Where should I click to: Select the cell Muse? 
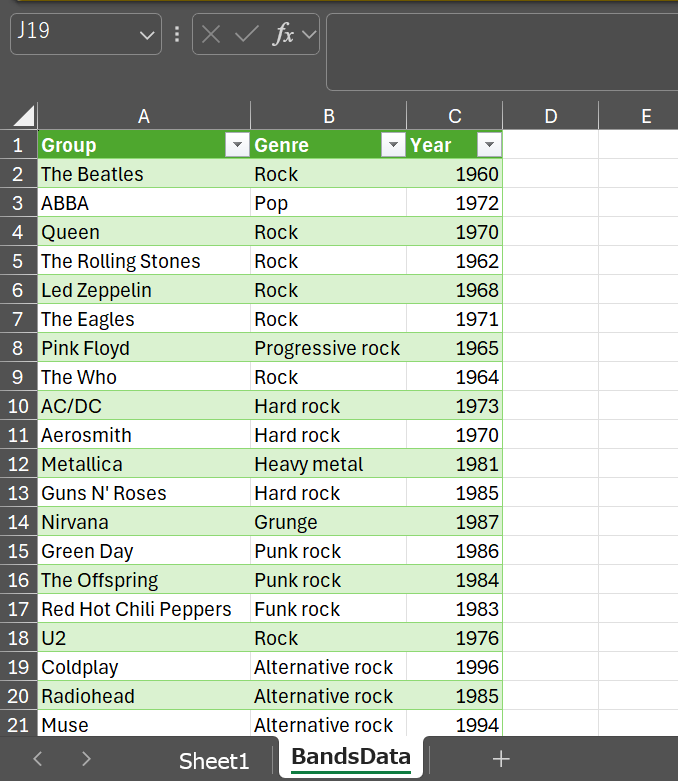[x=144, y=725]
